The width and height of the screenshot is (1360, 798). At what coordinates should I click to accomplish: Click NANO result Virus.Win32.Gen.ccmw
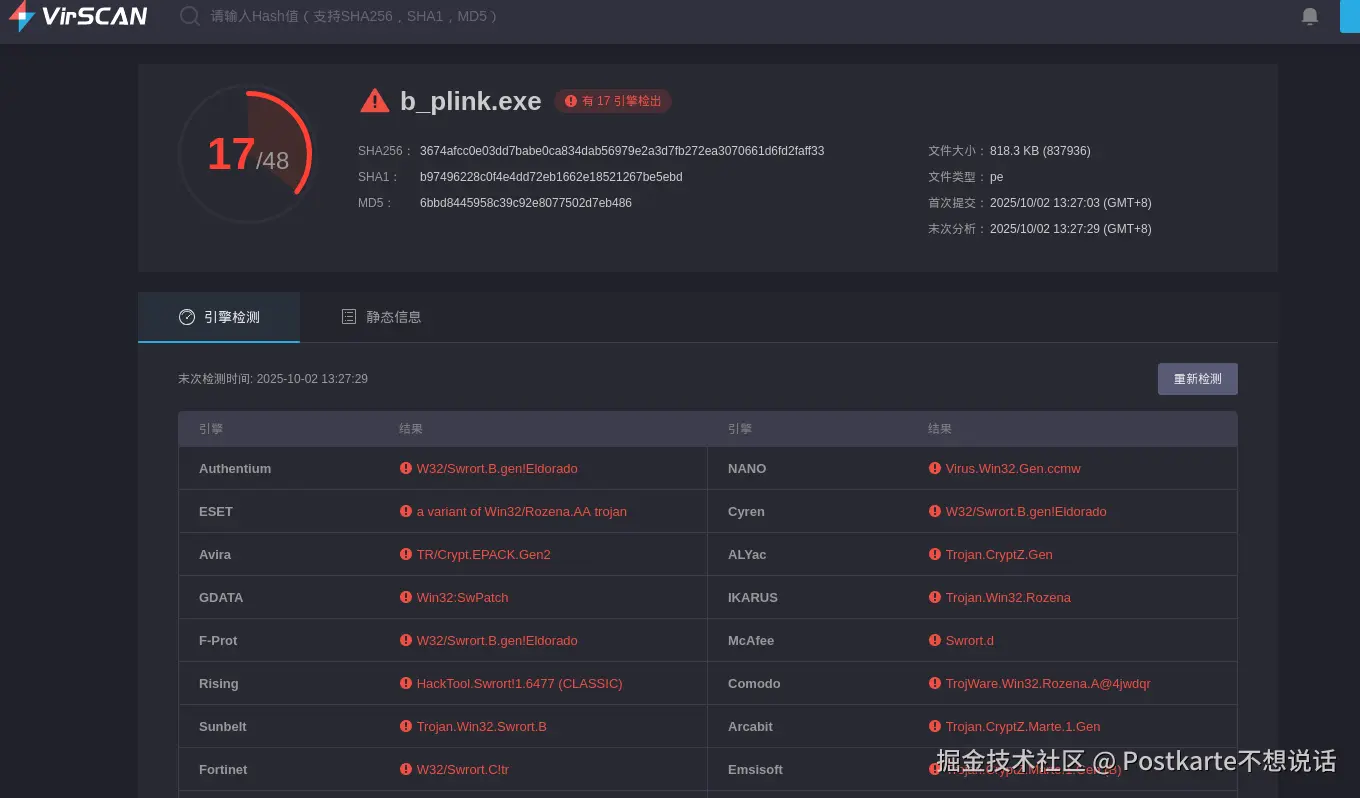coord(1013,468)
